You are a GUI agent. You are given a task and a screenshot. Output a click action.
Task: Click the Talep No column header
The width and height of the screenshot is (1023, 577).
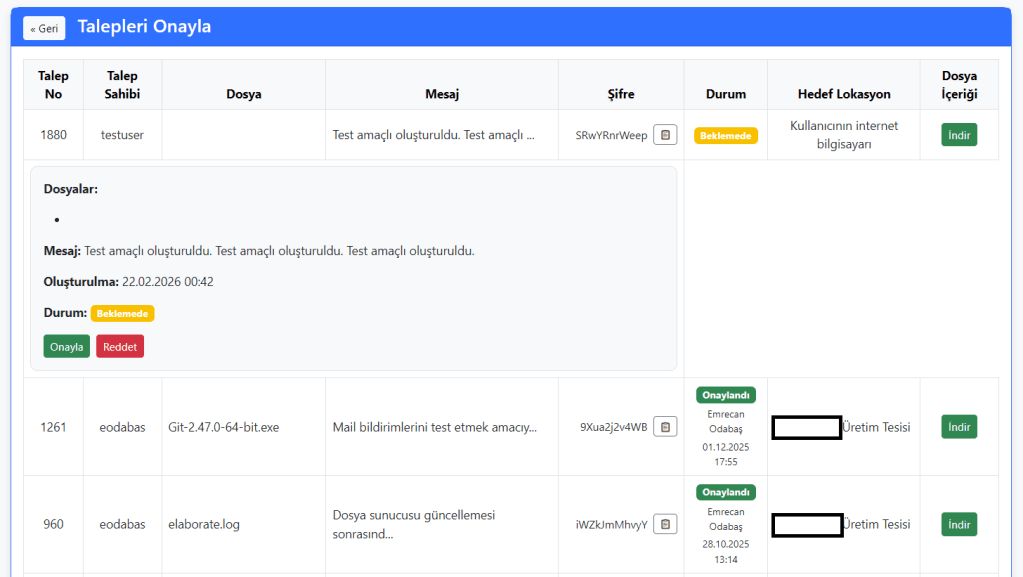click(x=53, y=85)
